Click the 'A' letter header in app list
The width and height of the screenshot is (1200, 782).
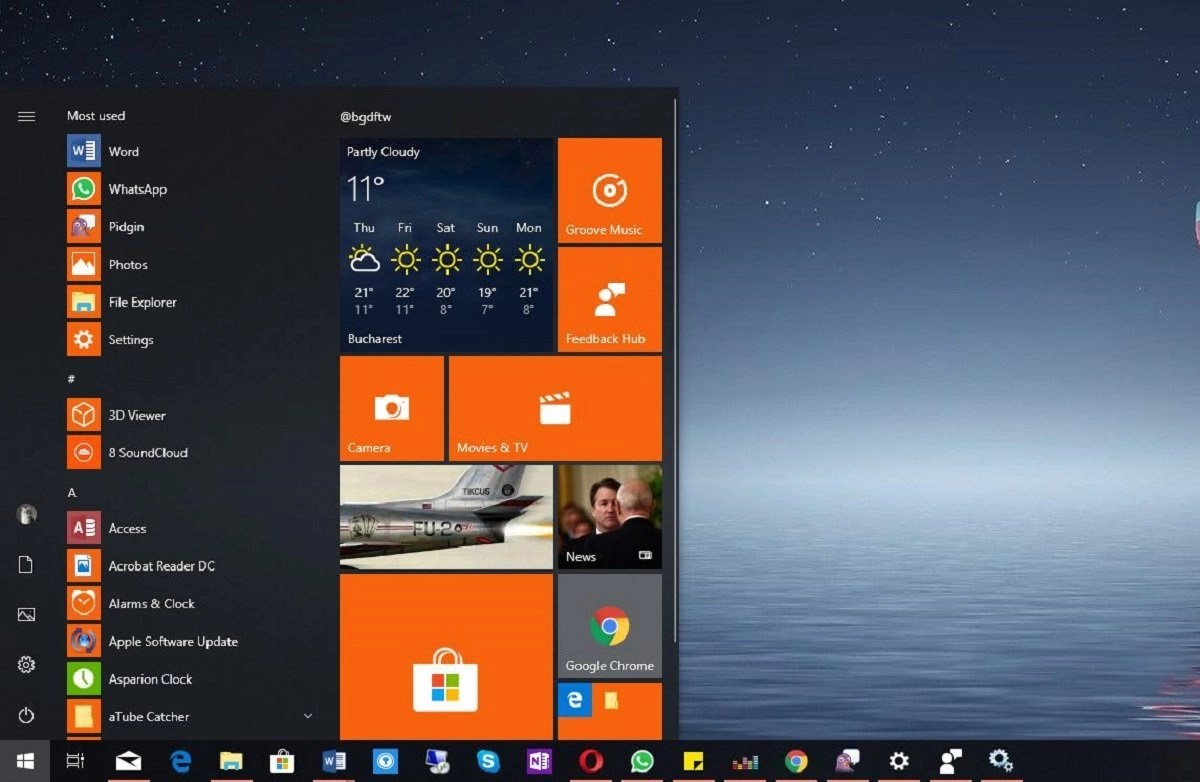click(x=72, y=492)
